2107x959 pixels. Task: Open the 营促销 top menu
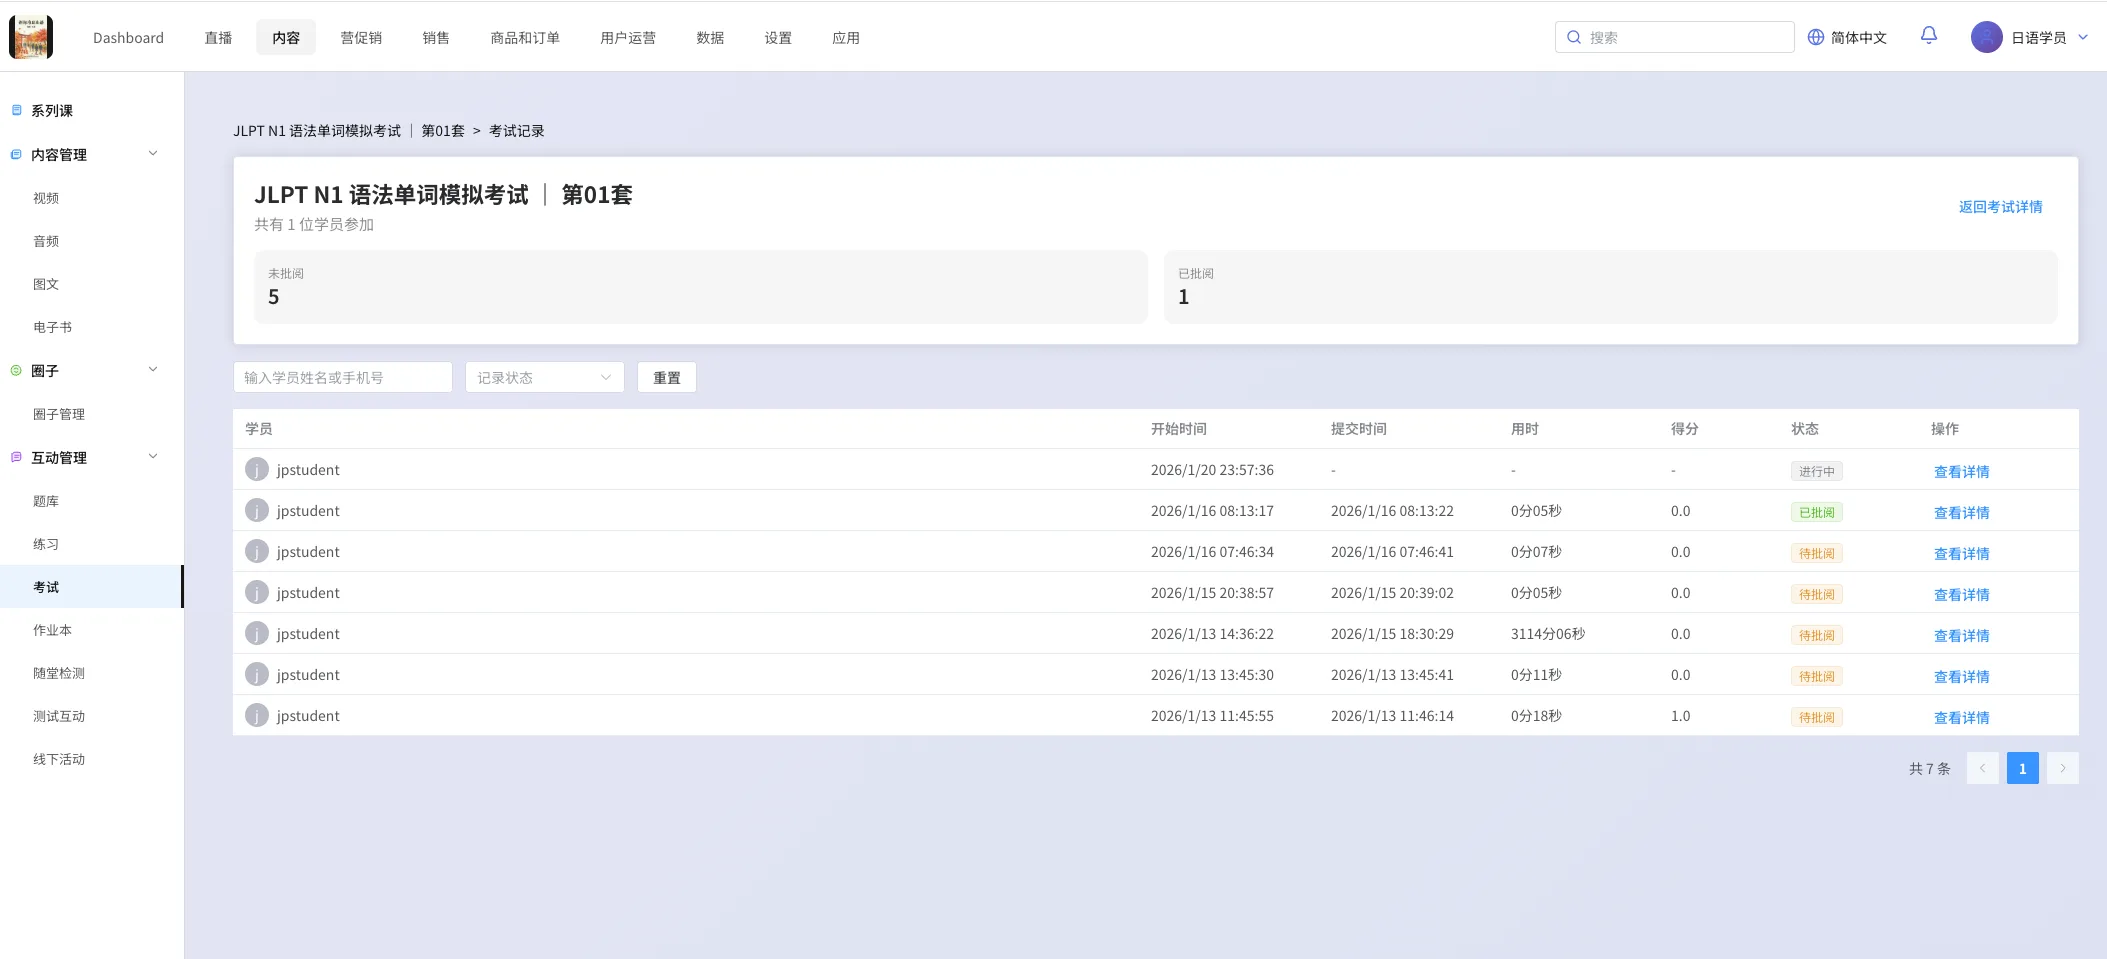[361, 38]
